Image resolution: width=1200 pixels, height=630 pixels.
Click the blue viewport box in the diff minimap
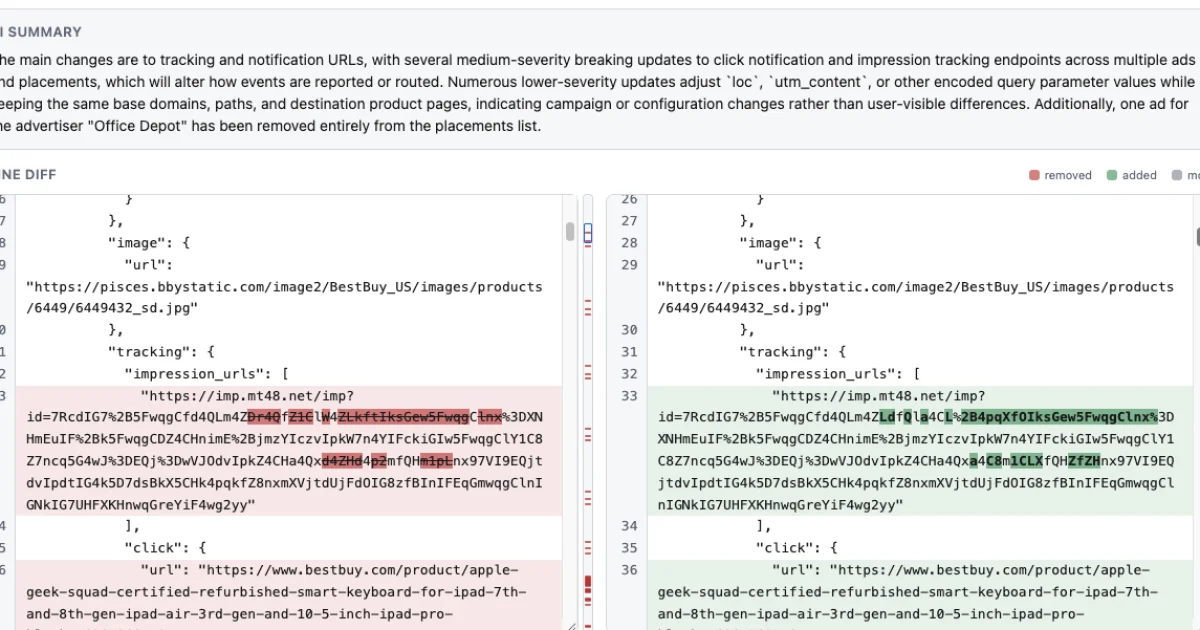click(x=588, y=233)
